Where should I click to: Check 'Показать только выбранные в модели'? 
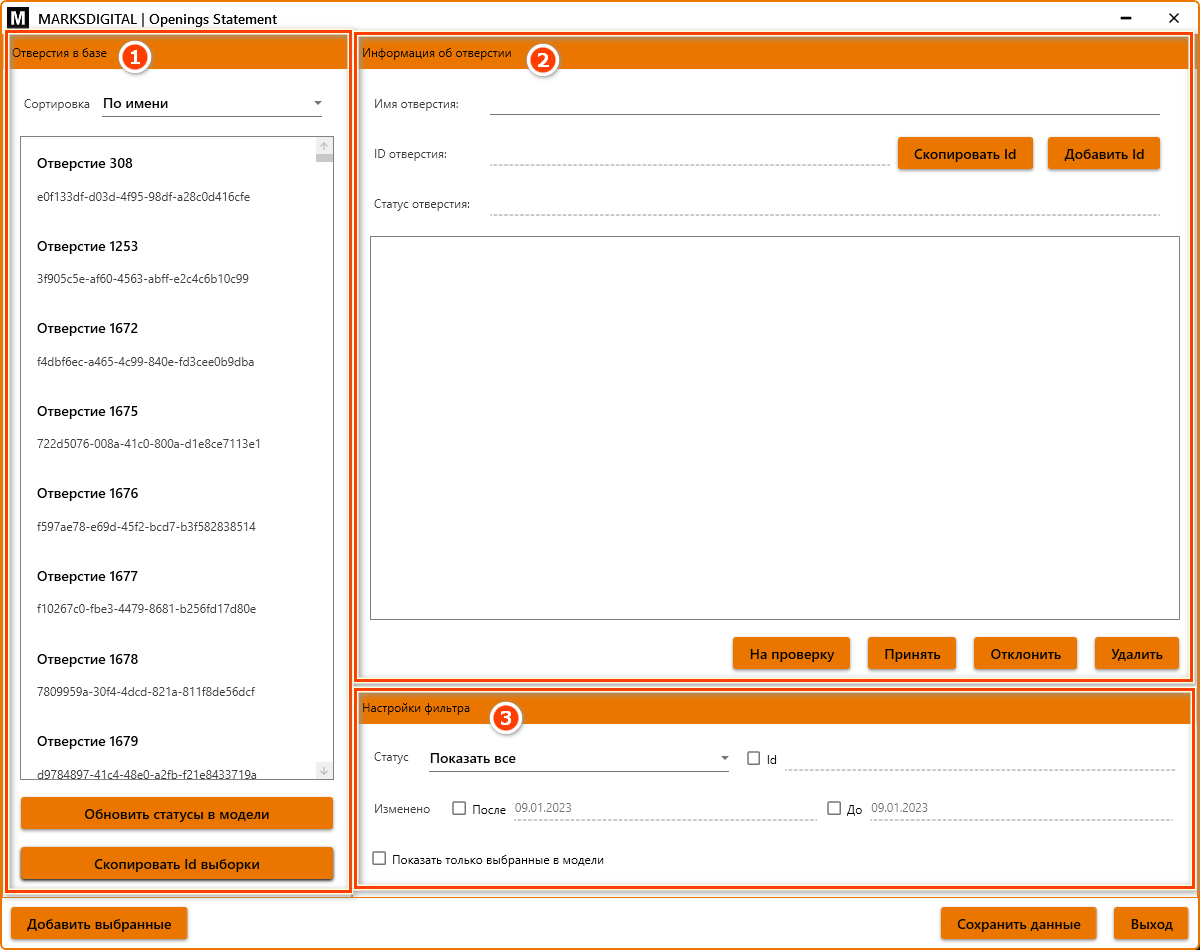pyautogui.click(x=379, y=858)
